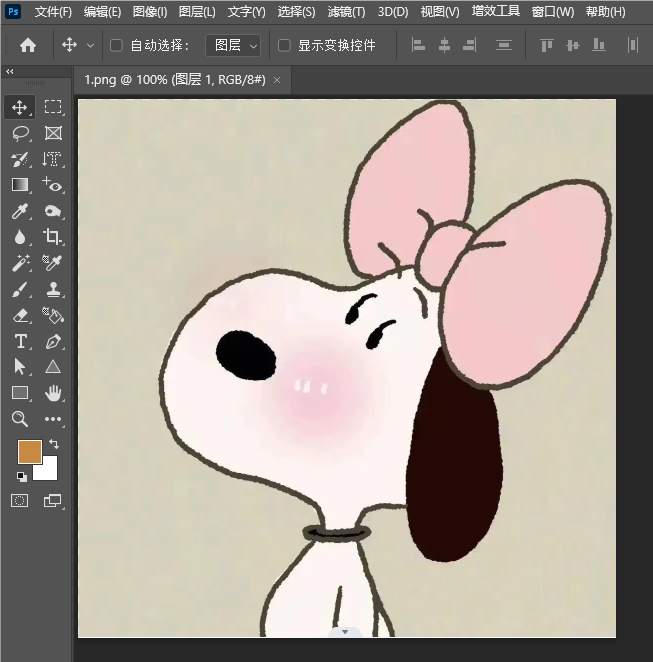Screen dimensions: 653x662
Task: Close the 1.png document tab
Action: coord(277,80)
